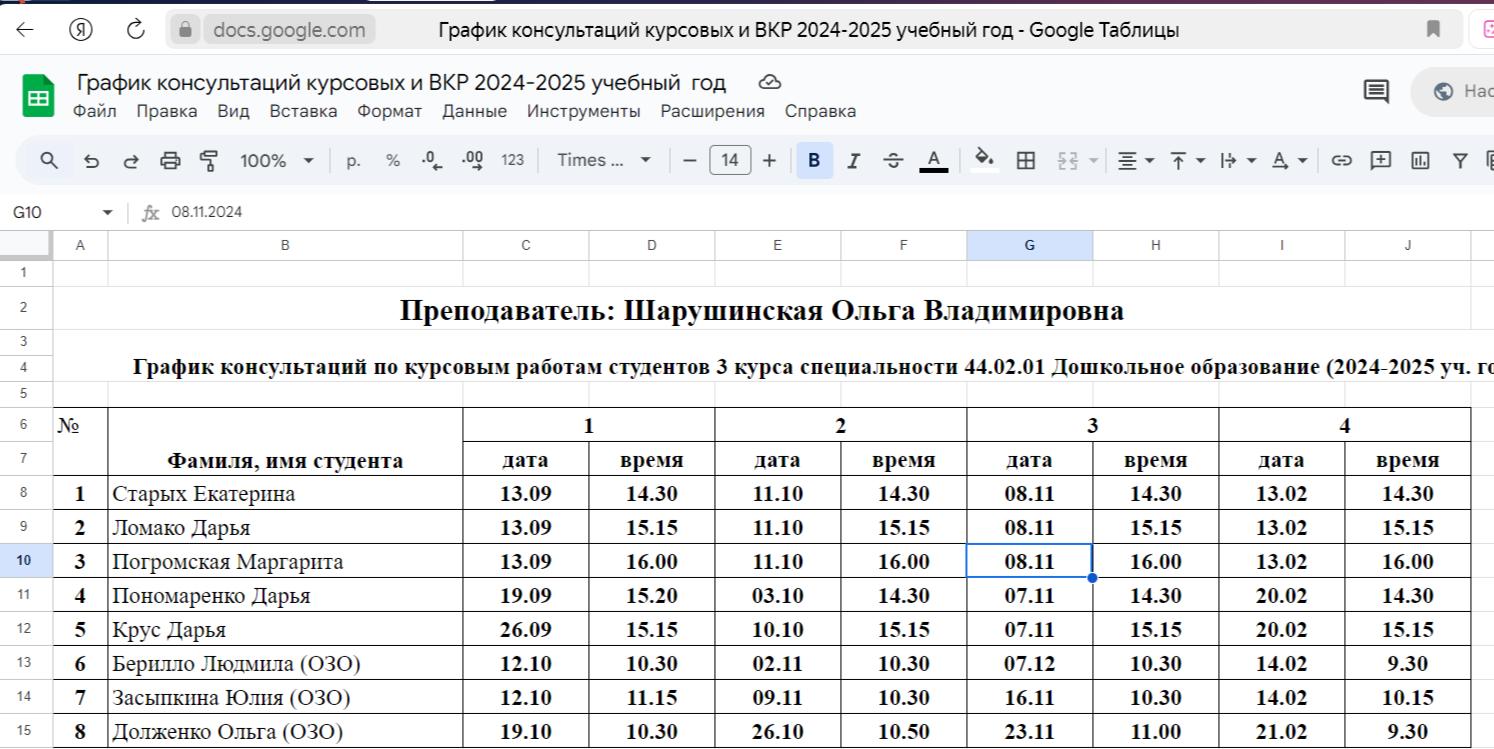1494x749 pixels.
Task: Click the insert link icon
Action: [1342, 160]
